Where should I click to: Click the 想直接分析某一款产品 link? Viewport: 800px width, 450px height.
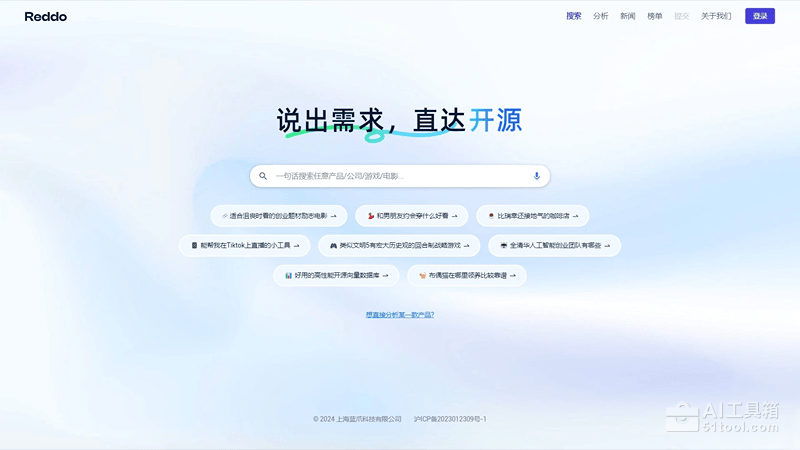[400, 315]
